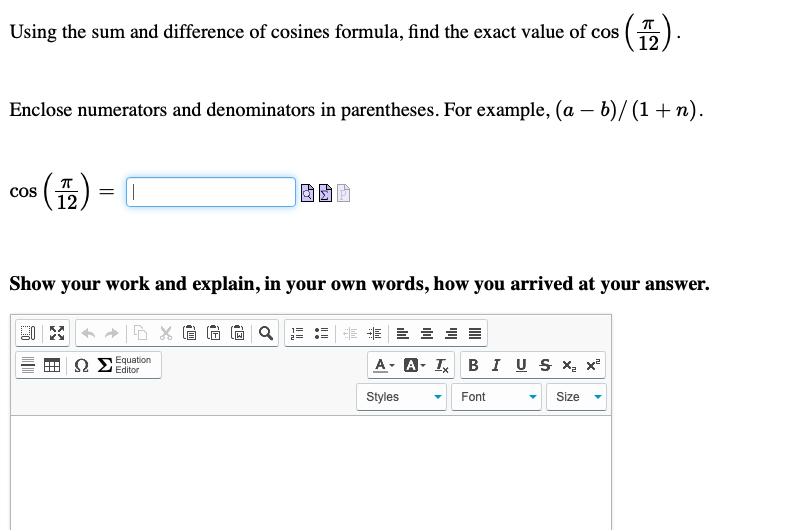Open the Font dropdown

point(496,397)
